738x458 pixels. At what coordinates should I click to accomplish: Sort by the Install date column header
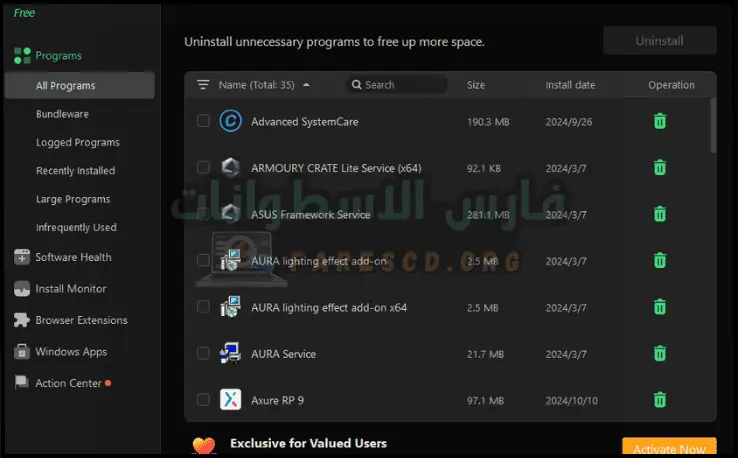570,85
